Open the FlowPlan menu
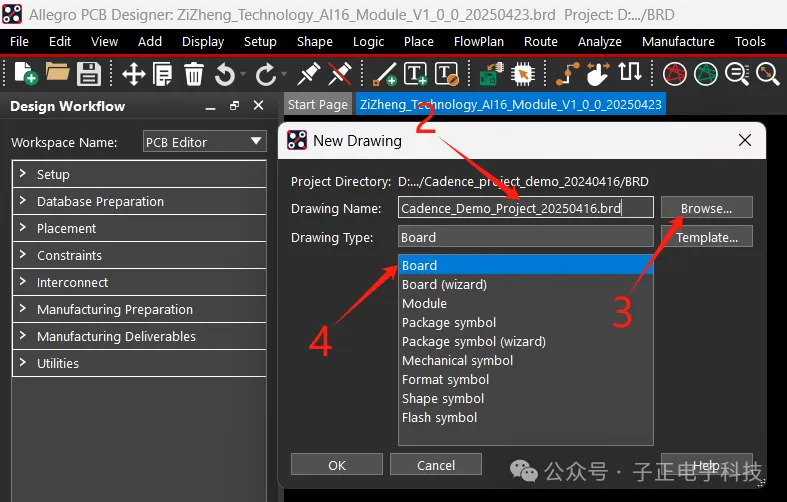The width and height of the screenshot is (787, 502). point(479,42)
